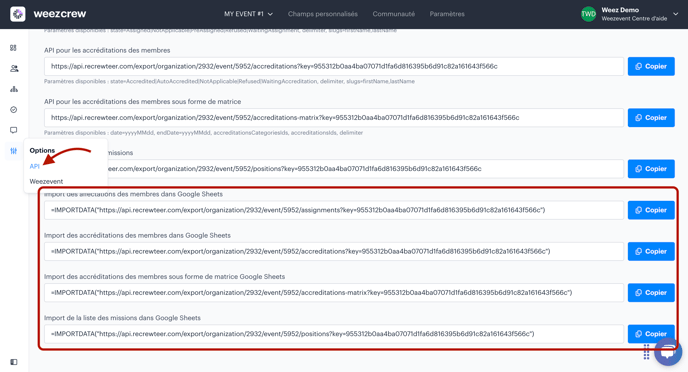Open the Champs personnalisés menu
Viewport: 688px width, 372px height.
click(x=322, y=14)
